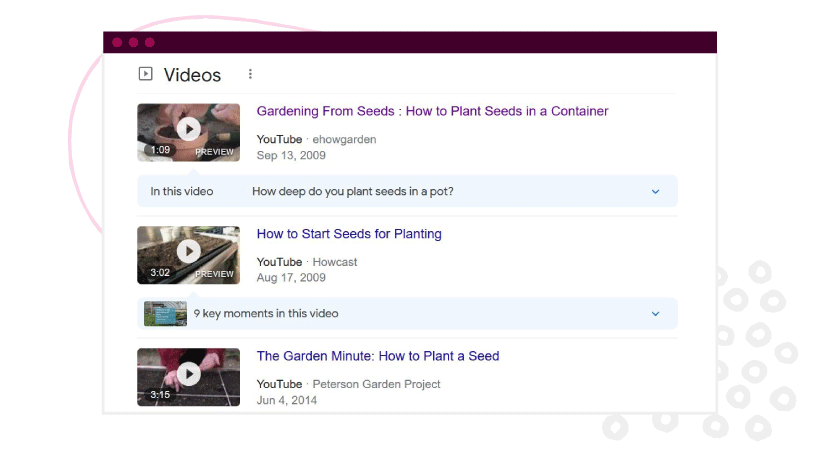
Task: Click the third dot in window title bar
Action: [x=150, y=42]
